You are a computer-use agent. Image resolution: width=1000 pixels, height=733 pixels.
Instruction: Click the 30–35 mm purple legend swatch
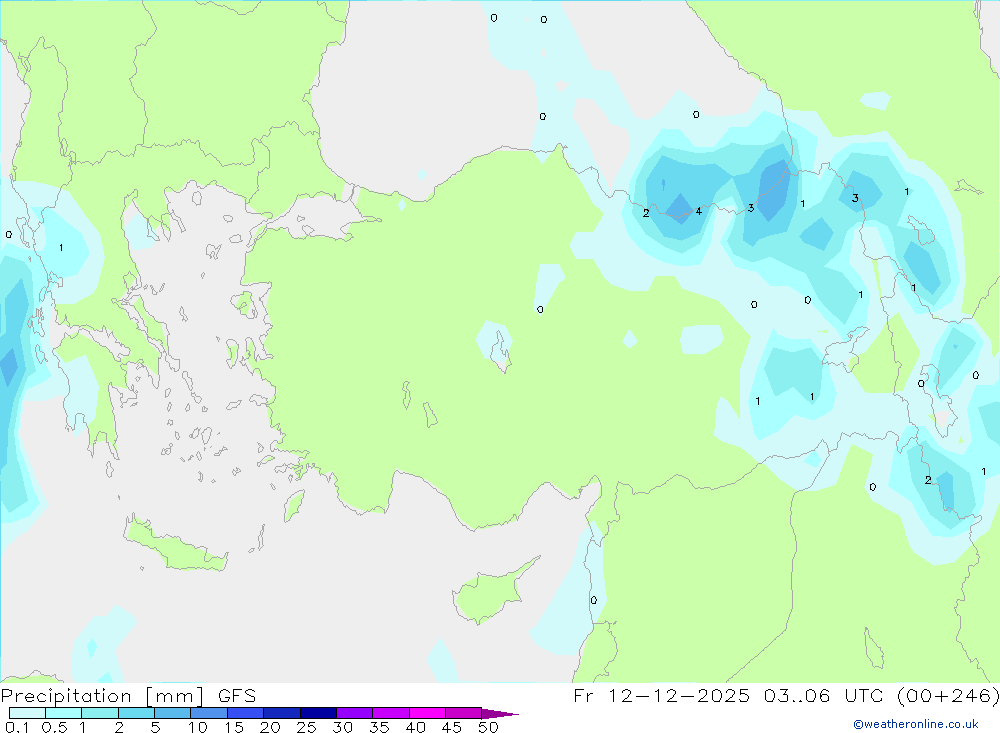[x=355, y=713]
